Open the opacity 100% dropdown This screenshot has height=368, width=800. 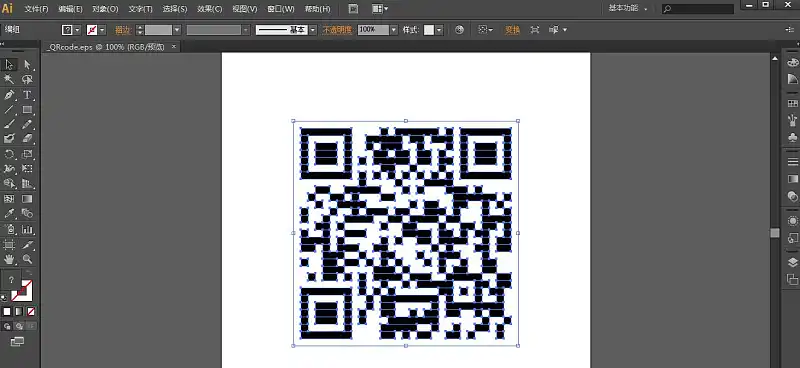[393, 30]
